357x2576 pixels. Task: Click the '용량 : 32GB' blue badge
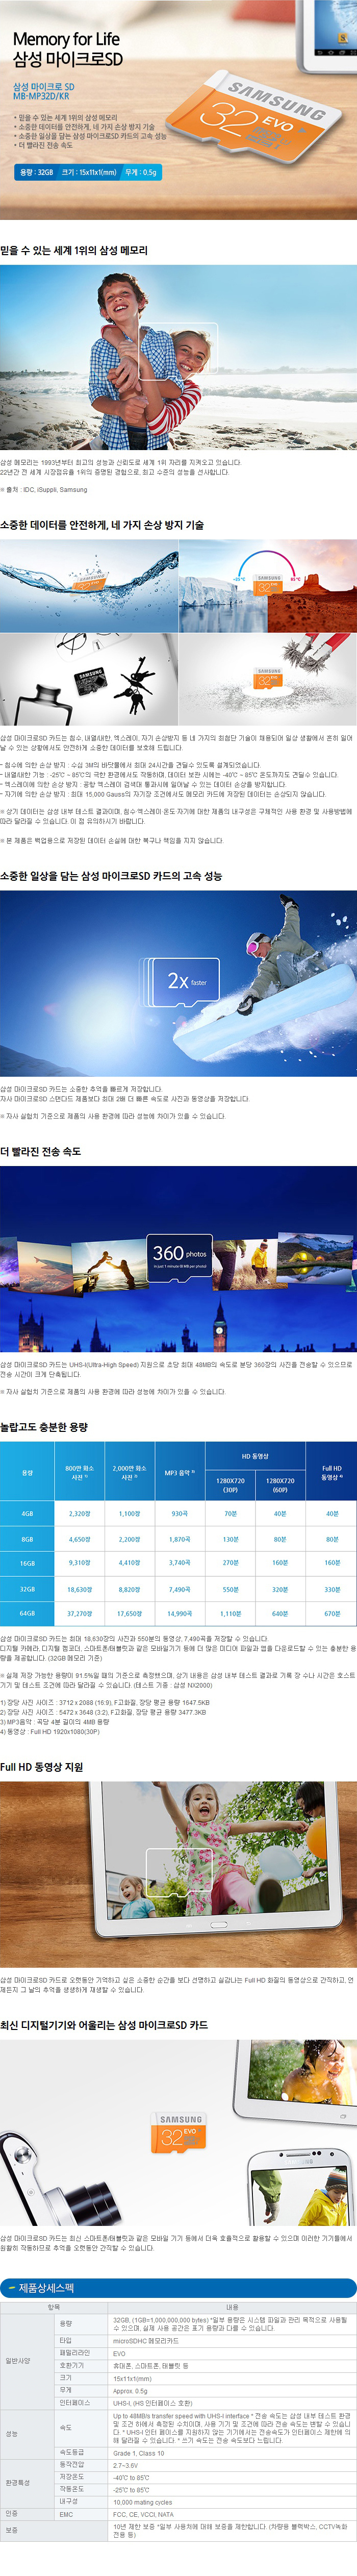(37, 173)
